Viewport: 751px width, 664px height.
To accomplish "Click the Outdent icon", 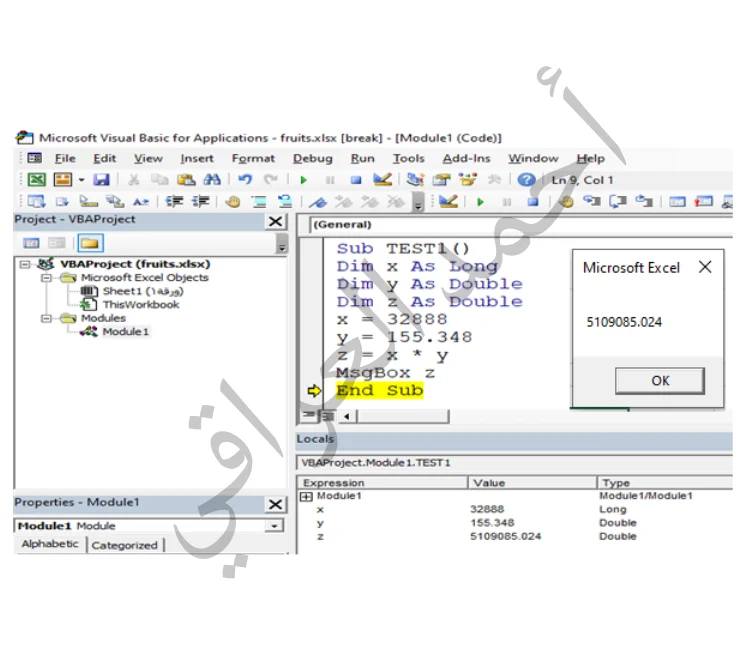I will 200,202.
